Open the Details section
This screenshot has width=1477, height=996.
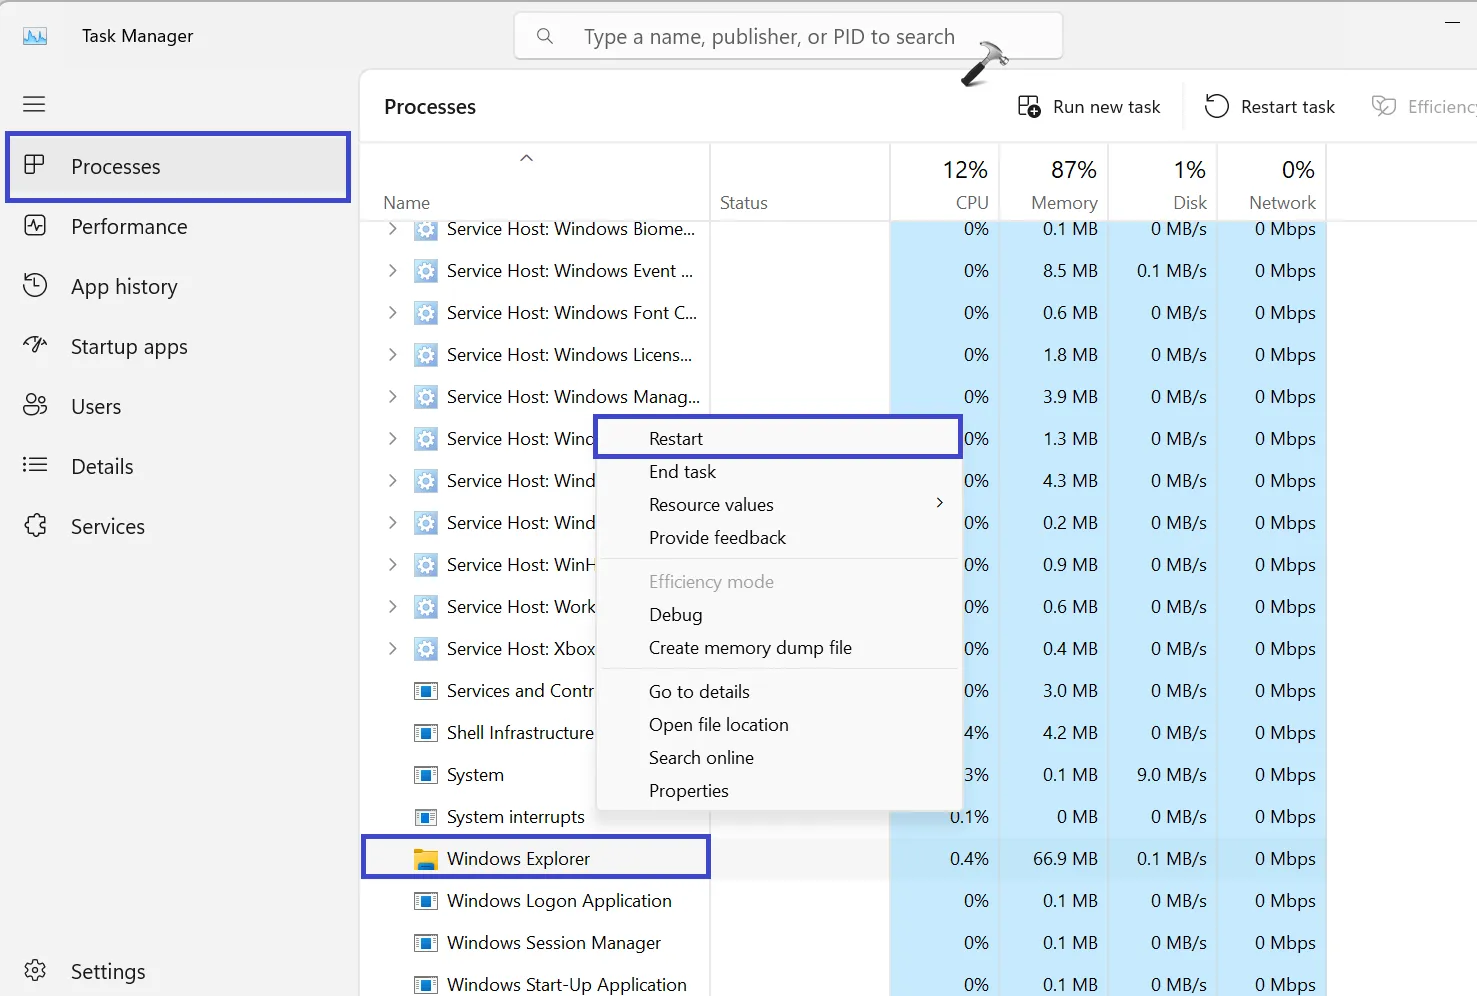(101, 466)
